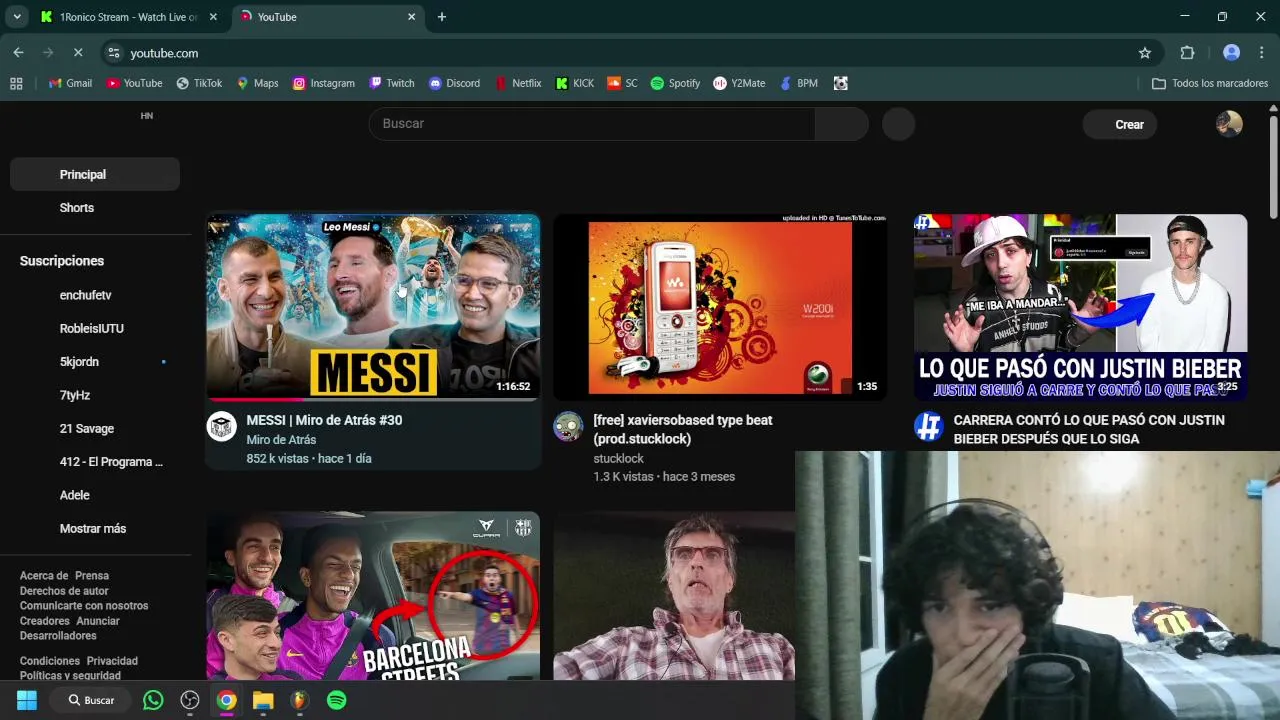Play the Barcelona Streets video thumbnail
The width and height of the screenshot is (1280, 720).
coord(373,596)
